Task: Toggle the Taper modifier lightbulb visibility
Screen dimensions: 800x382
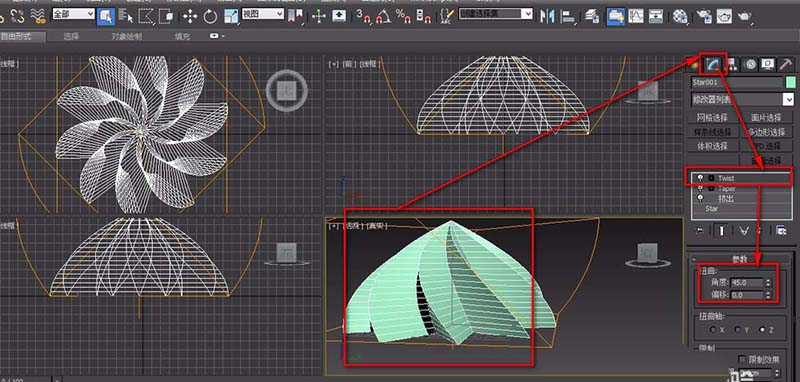Action: pyautogui.click(x=700, y=188)
